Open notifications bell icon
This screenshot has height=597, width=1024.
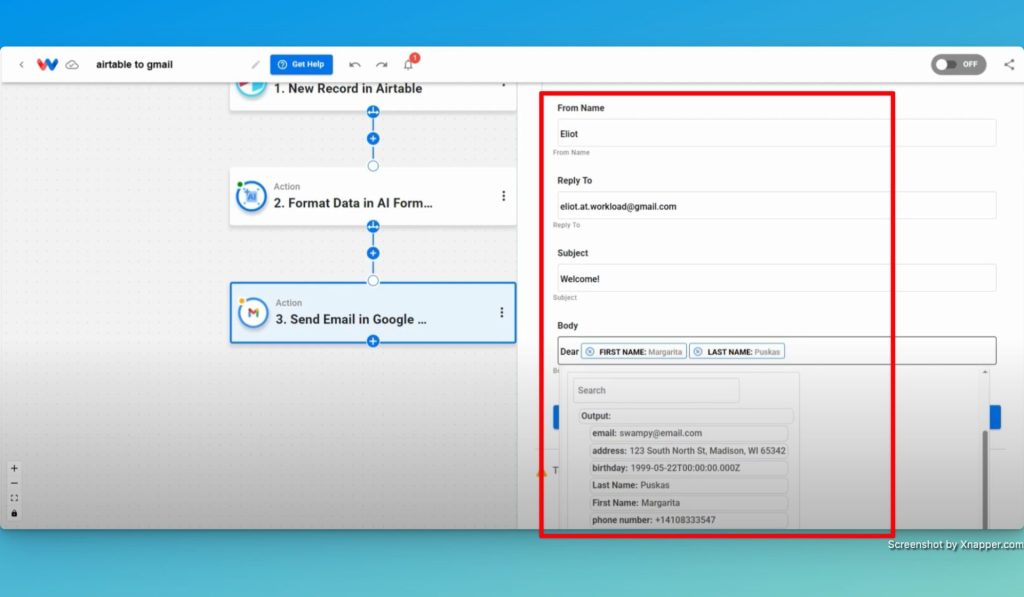click(409, 64)
